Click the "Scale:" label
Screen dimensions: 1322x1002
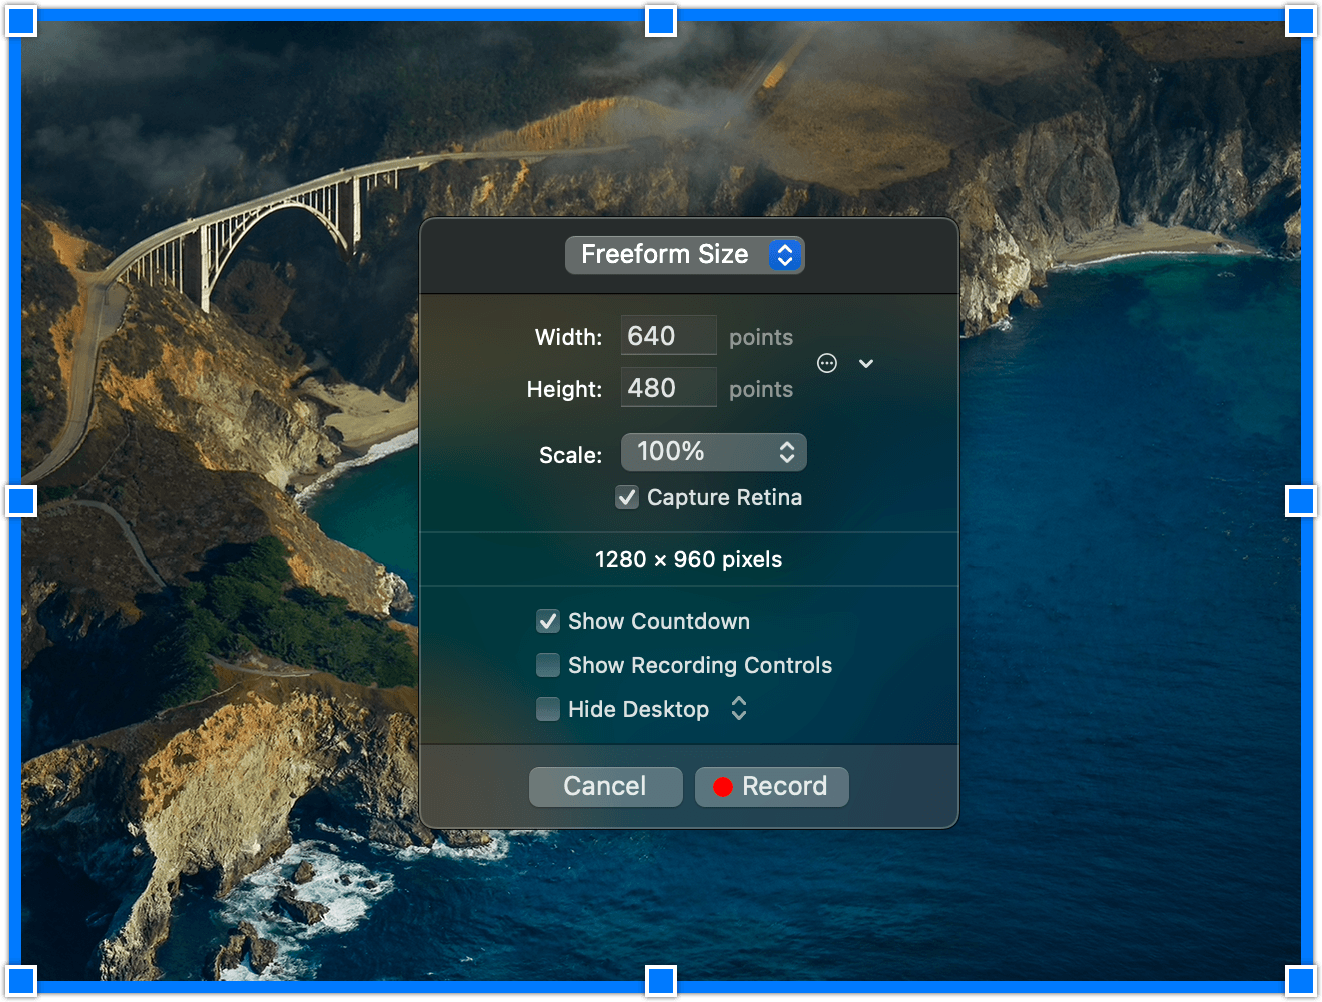[571, 456]
